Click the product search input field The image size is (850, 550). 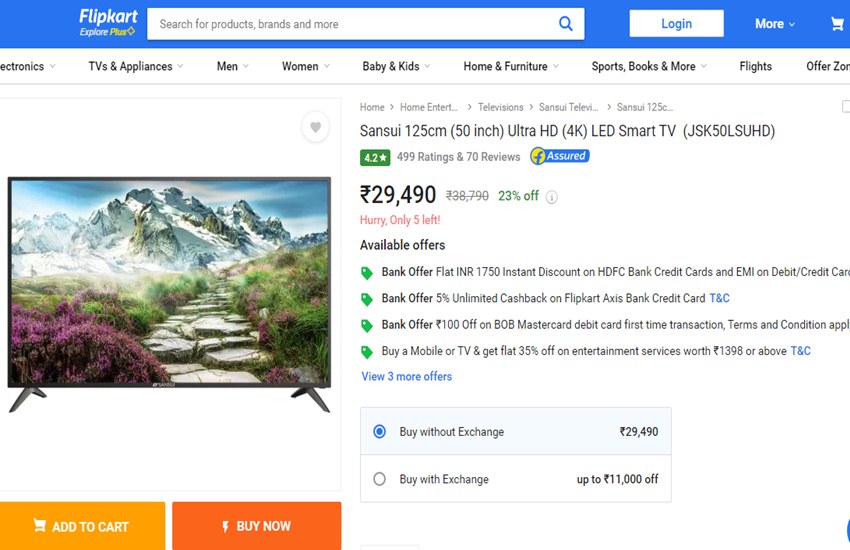click(350, 24)
